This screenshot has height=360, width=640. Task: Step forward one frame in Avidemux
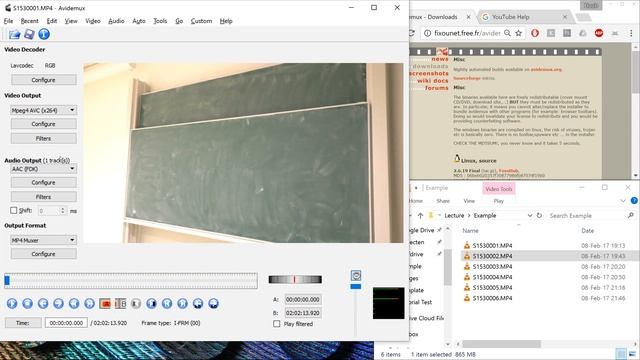[x=58, y=303]
